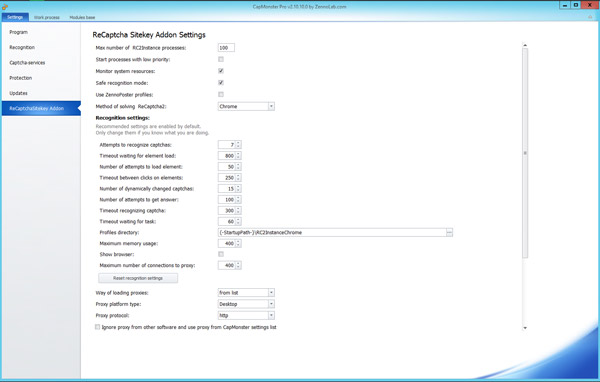Viewport: 600px width, 382px height.
Task: Click the collapse ribbon arrow at top right
Action: [590, 17]
